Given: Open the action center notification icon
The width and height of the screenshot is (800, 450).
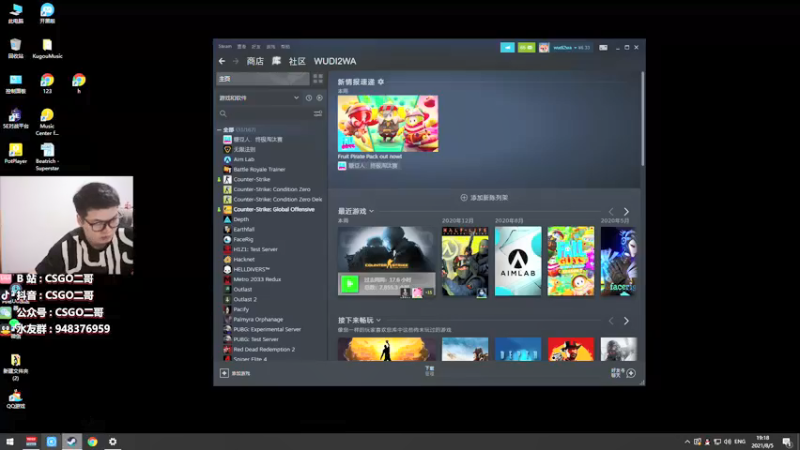Looking at the screenshot, I should [x=788, y=442].
